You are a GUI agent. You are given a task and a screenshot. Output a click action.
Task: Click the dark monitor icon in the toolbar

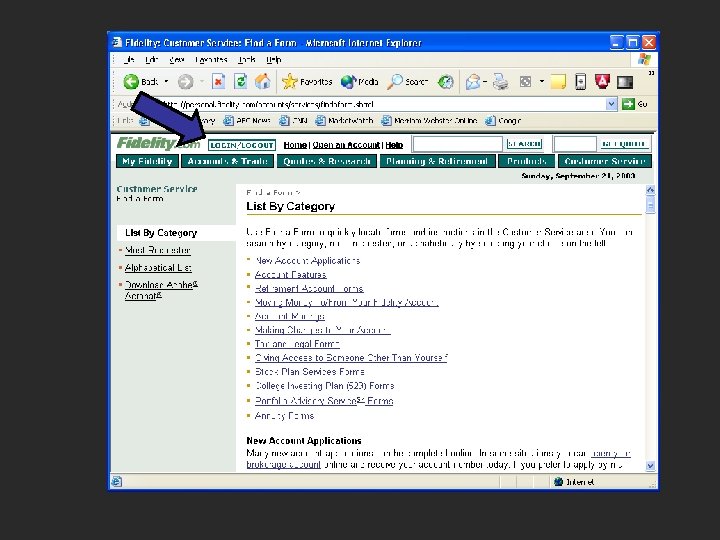point(625,82)
